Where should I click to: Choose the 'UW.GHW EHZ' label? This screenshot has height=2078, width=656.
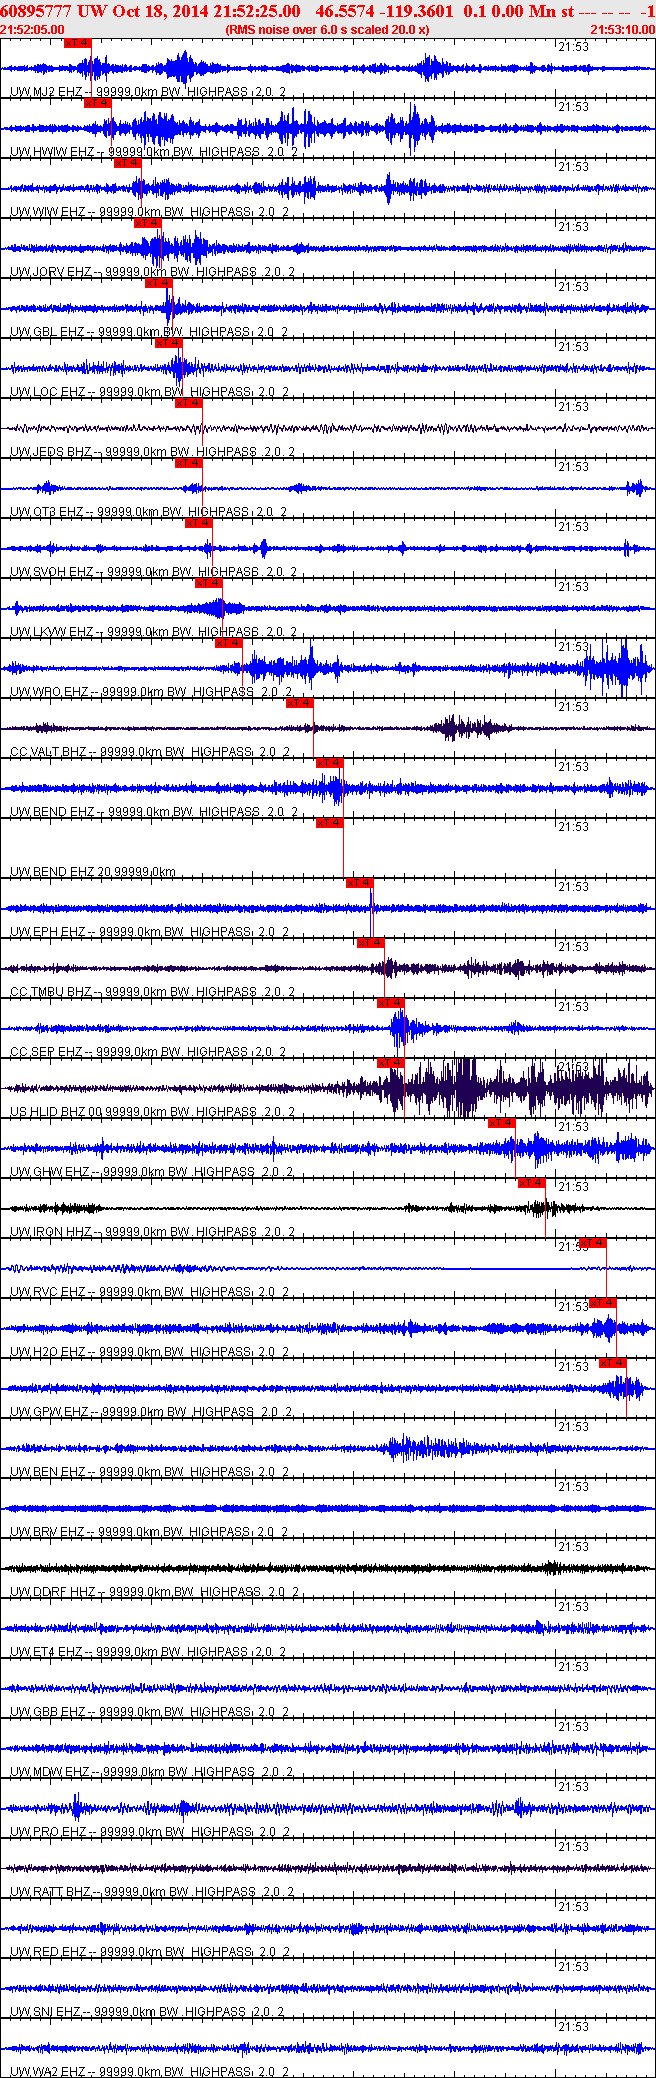point(50,1172)
